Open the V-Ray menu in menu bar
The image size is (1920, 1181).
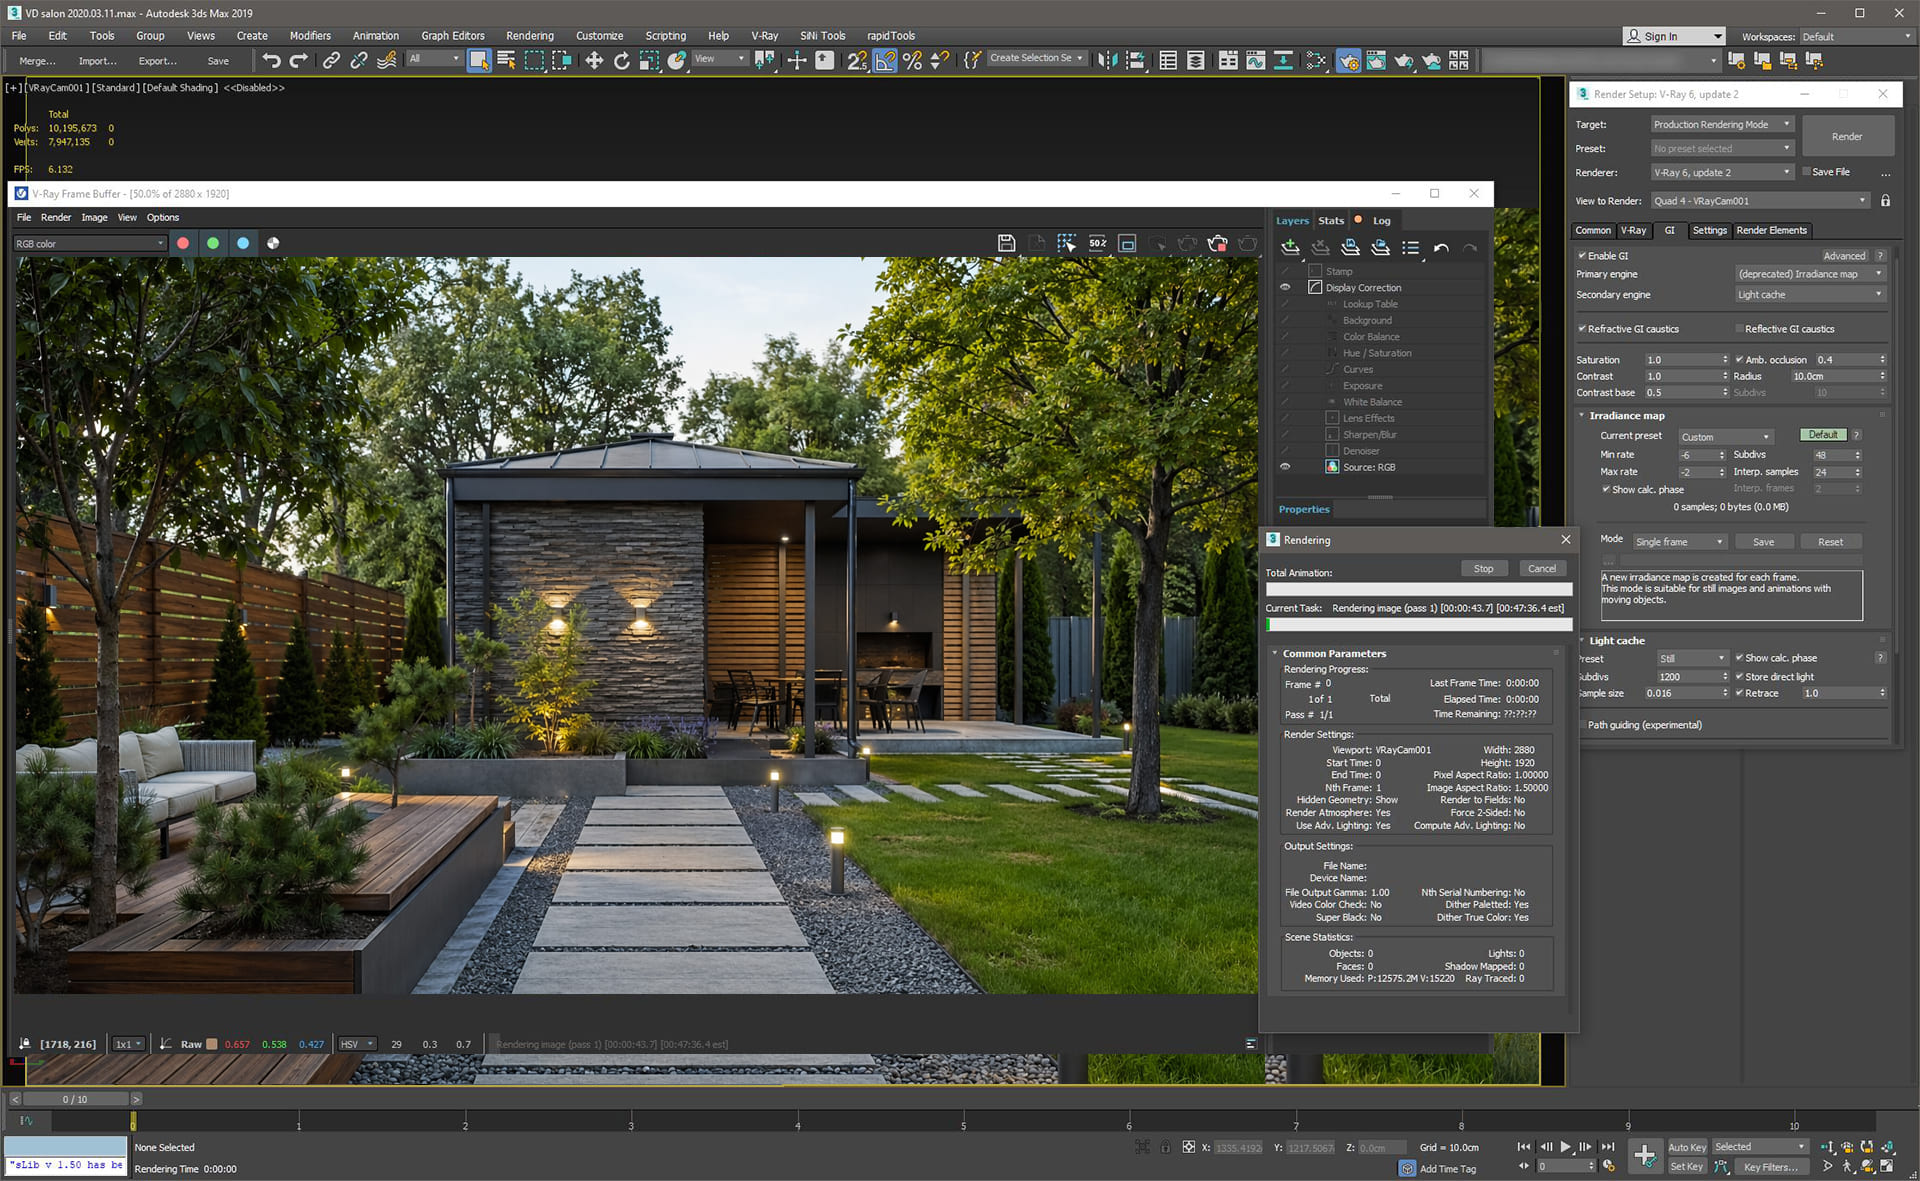765,36
